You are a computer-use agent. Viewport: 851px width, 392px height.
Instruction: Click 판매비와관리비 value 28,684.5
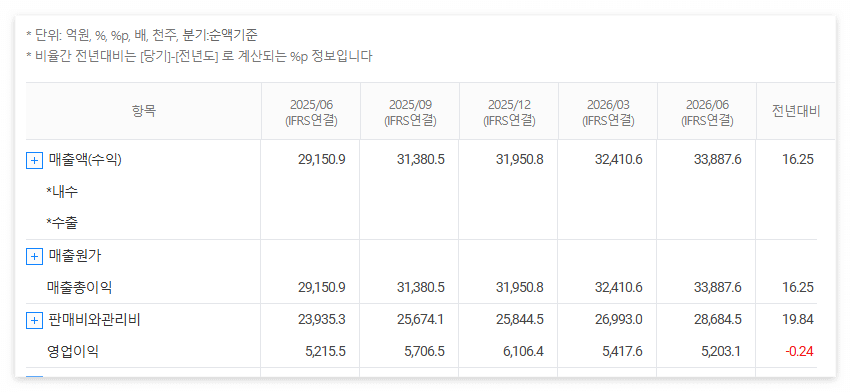click(x=717, y=320)
